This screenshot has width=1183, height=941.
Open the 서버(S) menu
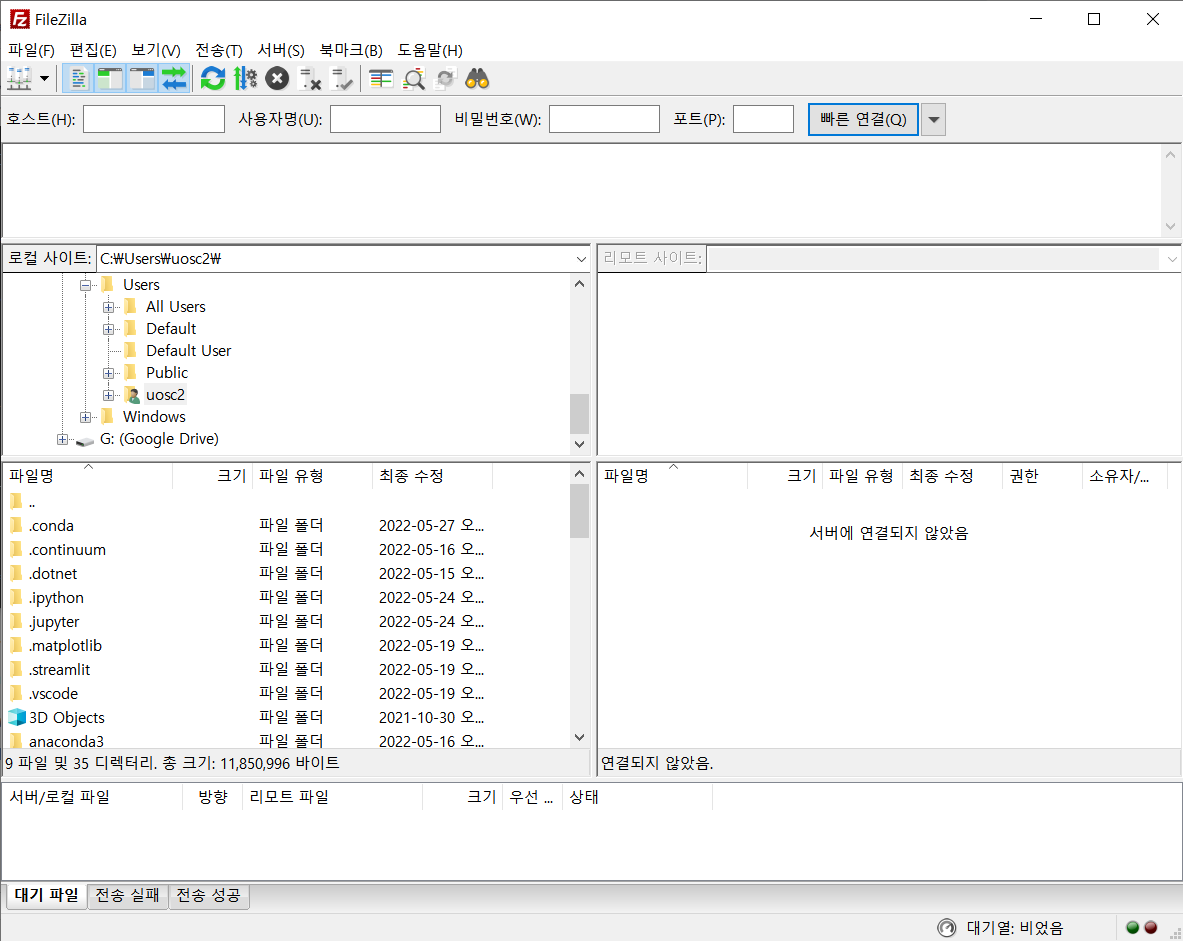(281, 50)
